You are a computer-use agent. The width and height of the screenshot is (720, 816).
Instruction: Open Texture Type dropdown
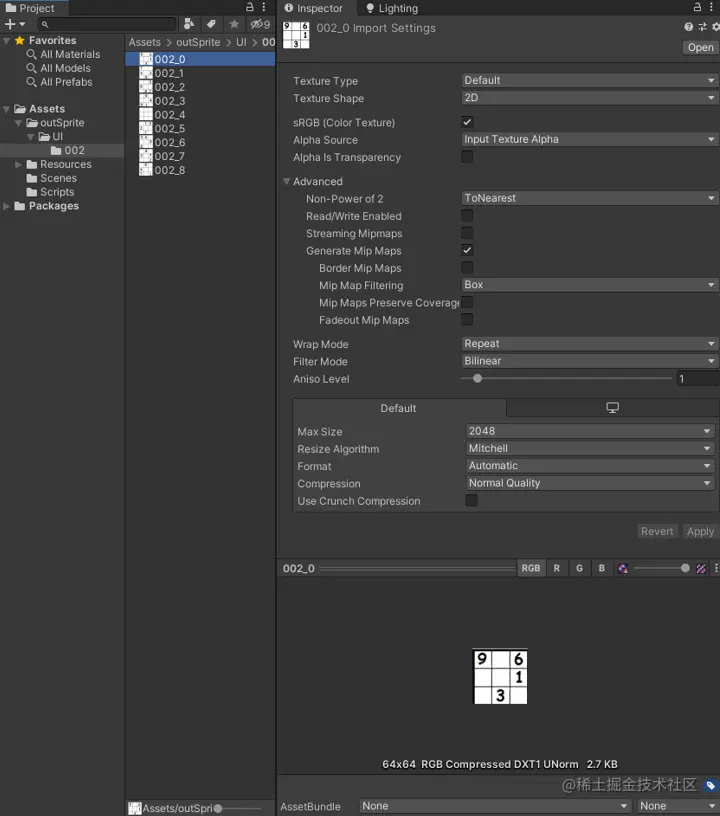click(x=589, y=80)
